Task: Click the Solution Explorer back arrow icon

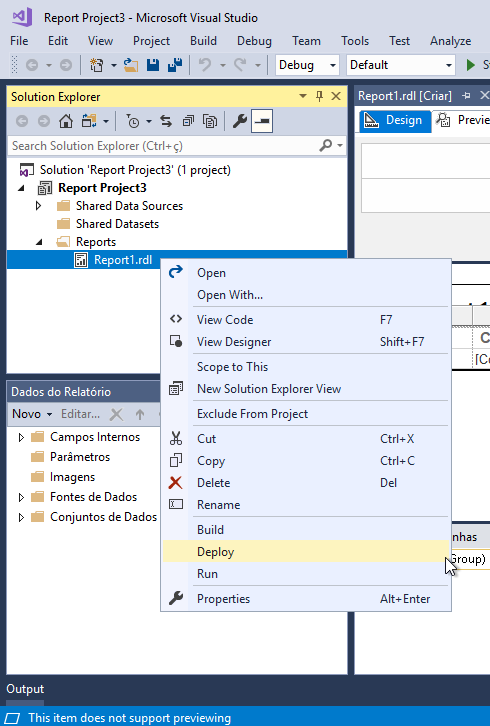Action: click(22, 121)
